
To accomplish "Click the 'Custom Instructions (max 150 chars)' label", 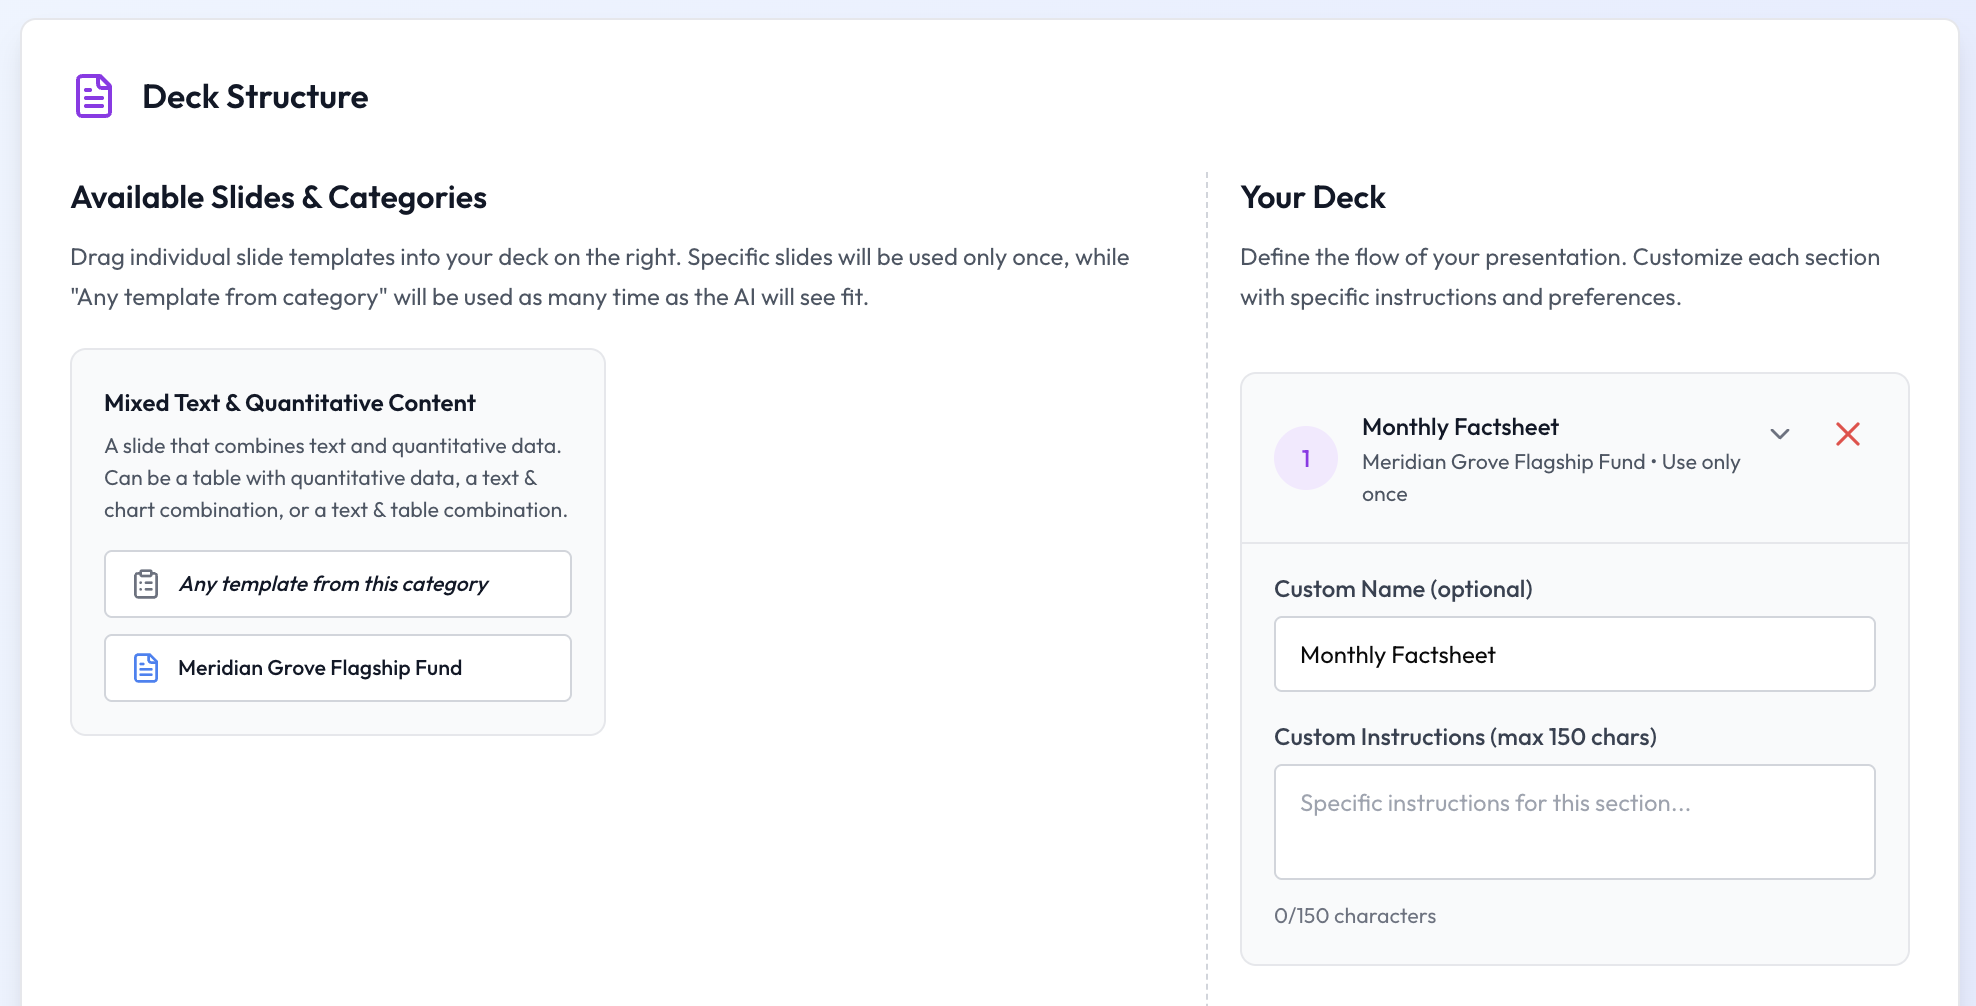I will click(x=1464, y=737).
